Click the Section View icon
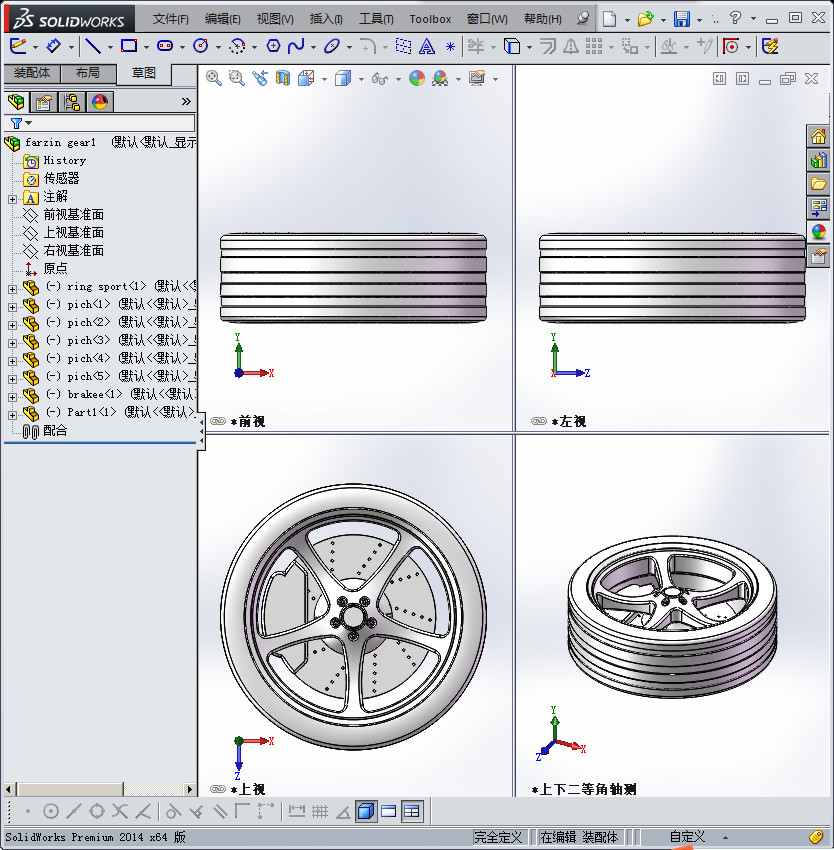834x850 pixels. (282, 78)
